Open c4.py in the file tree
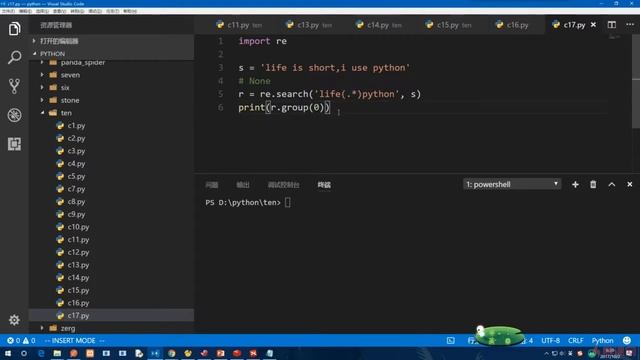This screenshot has height=360, width=640. coord(76,164)
